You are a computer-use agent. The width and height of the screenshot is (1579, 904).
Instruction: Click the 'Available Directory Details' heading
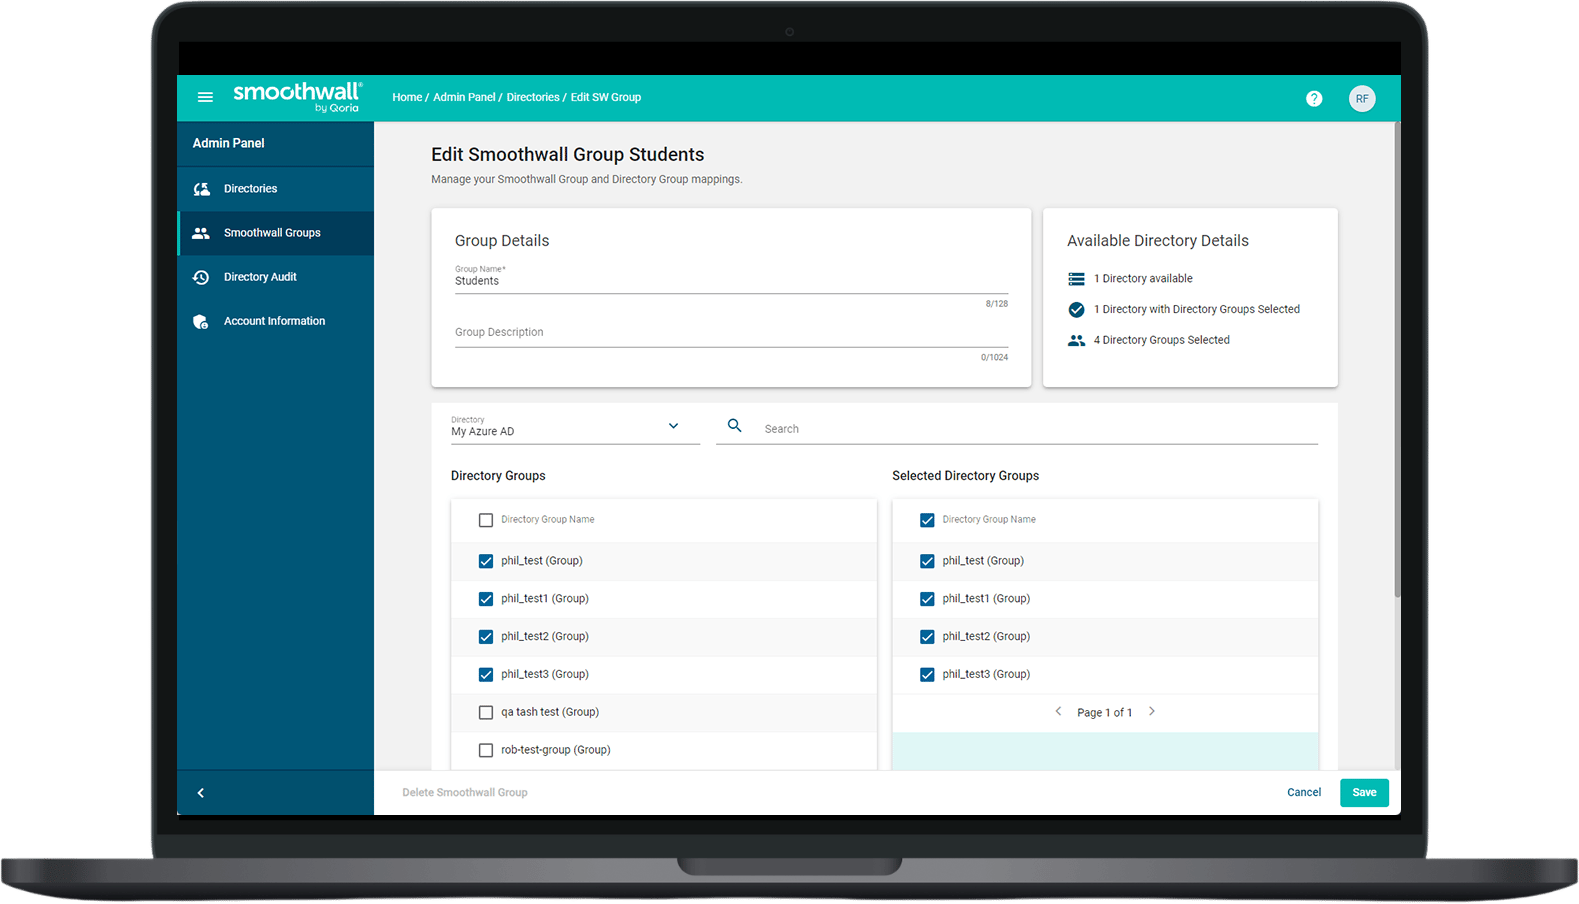1158,241
